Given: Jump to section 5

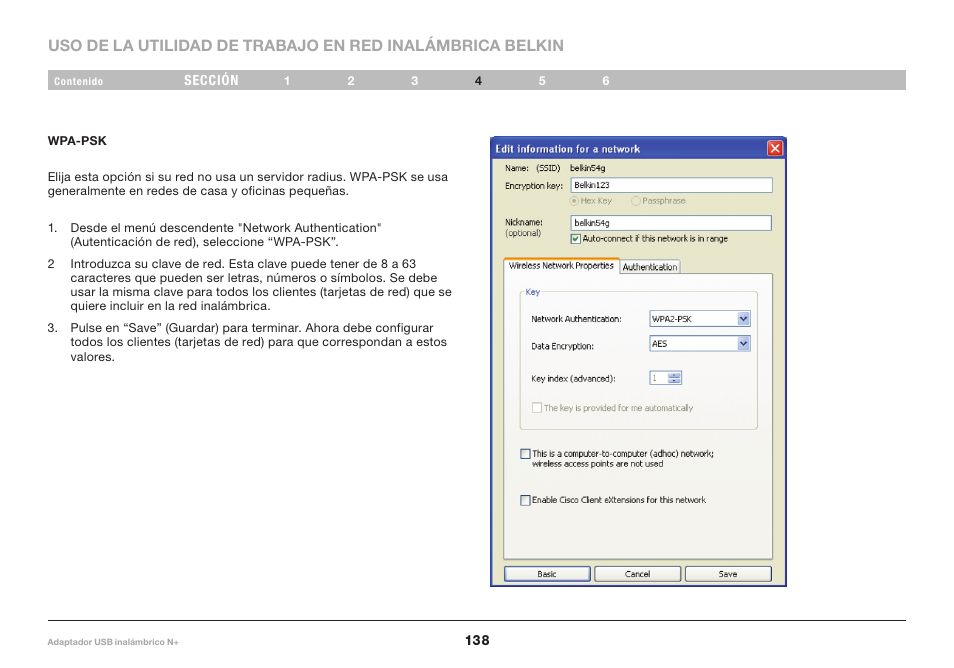Looking at the screenshot, I should tap(542, 81).
